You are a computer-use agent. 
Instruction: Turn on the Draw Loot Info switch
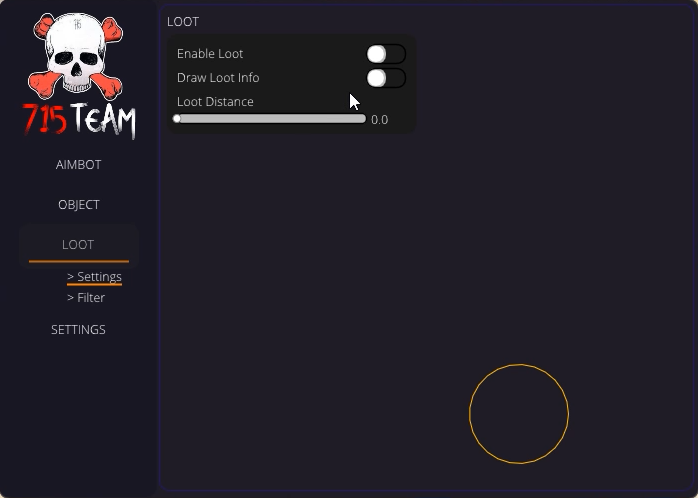[x=386, y=78]
